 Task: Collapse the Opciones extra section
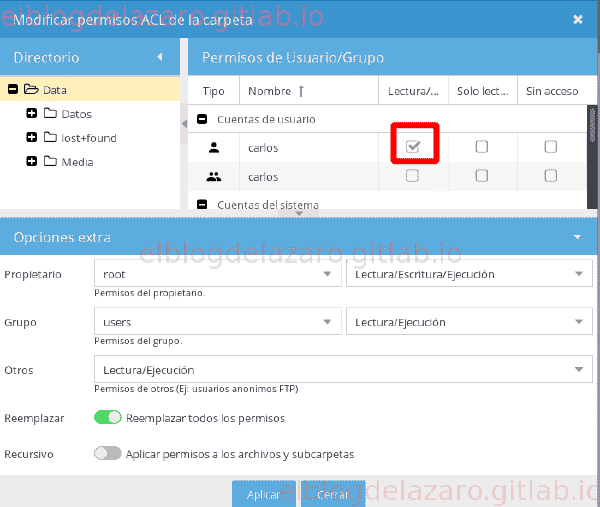[x=577, y=237]
